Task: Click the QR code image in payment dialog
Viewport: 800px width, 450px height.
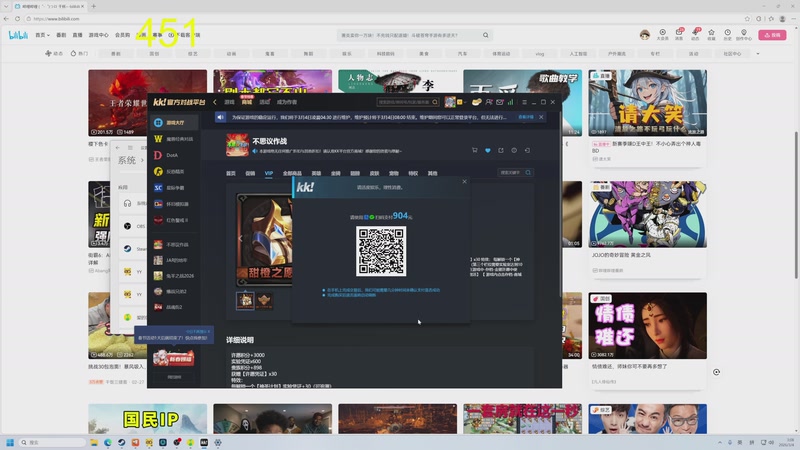Action: point(381,251)
